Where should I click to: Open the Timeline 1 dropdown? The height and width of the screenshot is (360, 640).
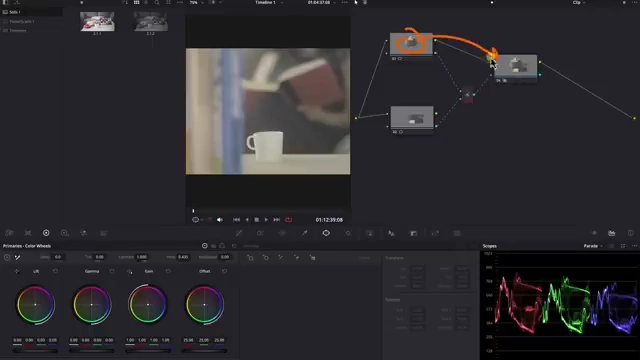click(269, 2)
